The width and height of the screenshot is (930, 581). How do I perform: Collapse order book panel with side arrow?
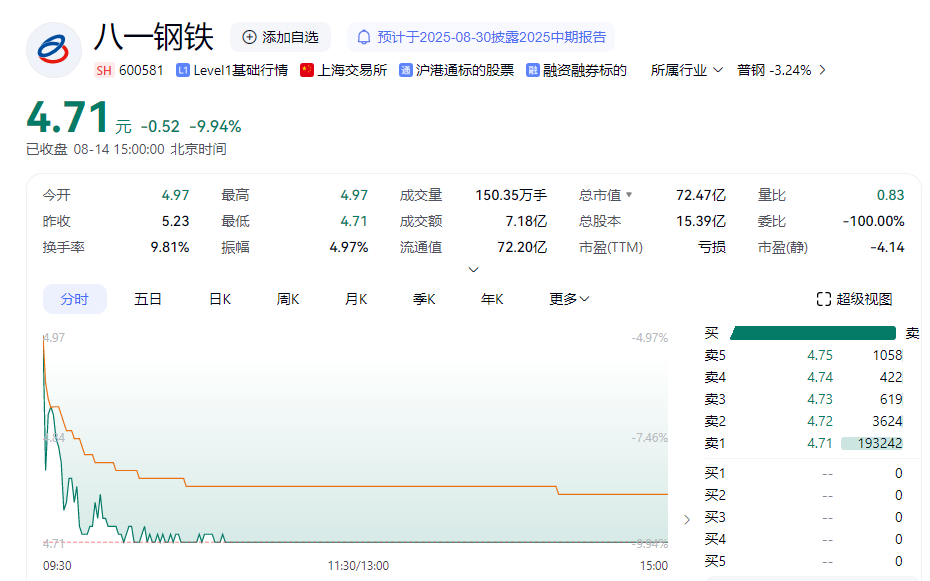686,519
